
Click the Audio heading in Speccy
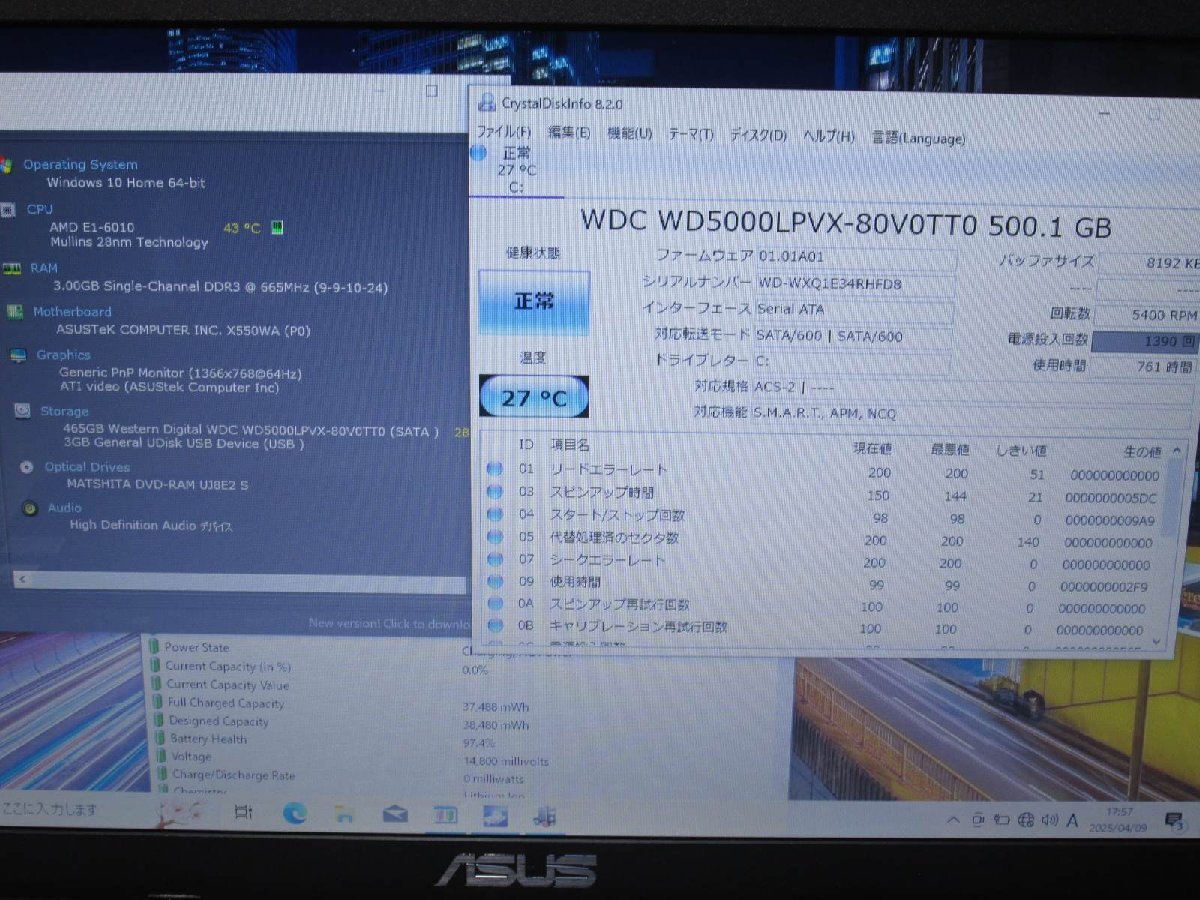[x=65, y=508]
